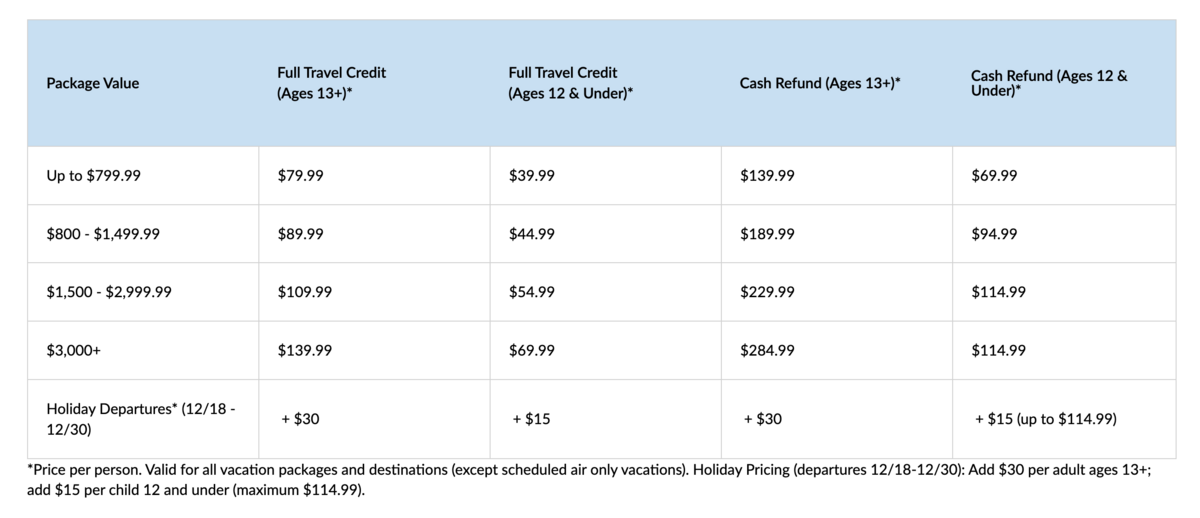Click the $800 - $1,499.99 package row

[603, 234]
